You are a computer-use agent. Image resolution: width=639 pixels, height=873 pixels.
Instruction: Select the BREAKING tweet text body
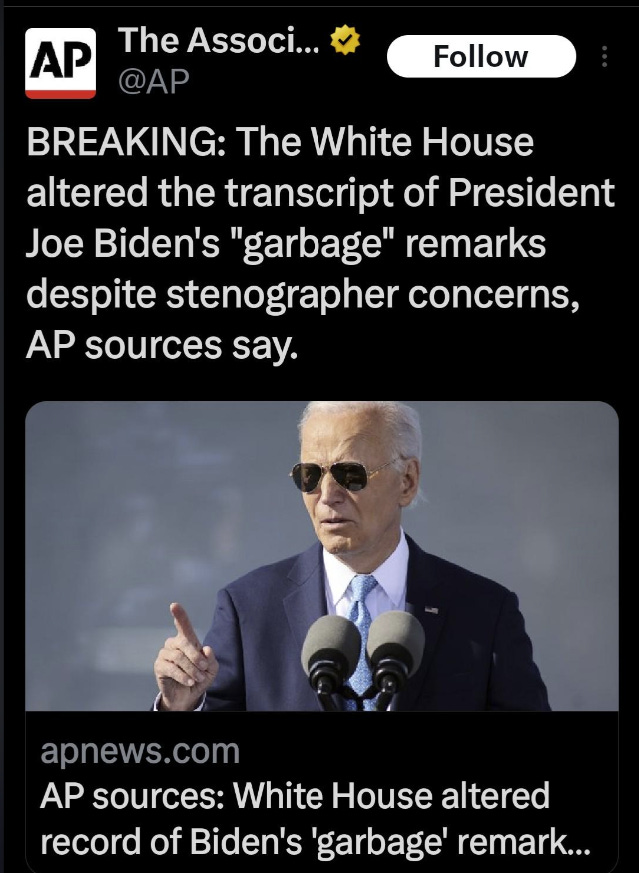click(320, 243)
